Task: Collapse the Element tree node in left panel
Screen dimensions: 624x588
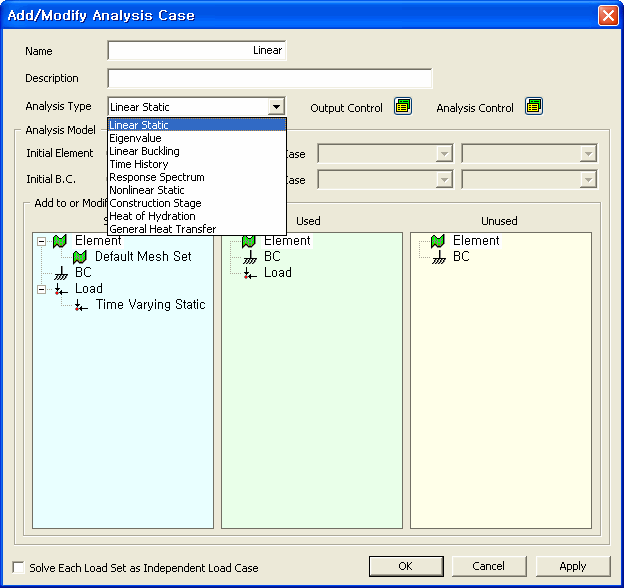Action: 40,241
